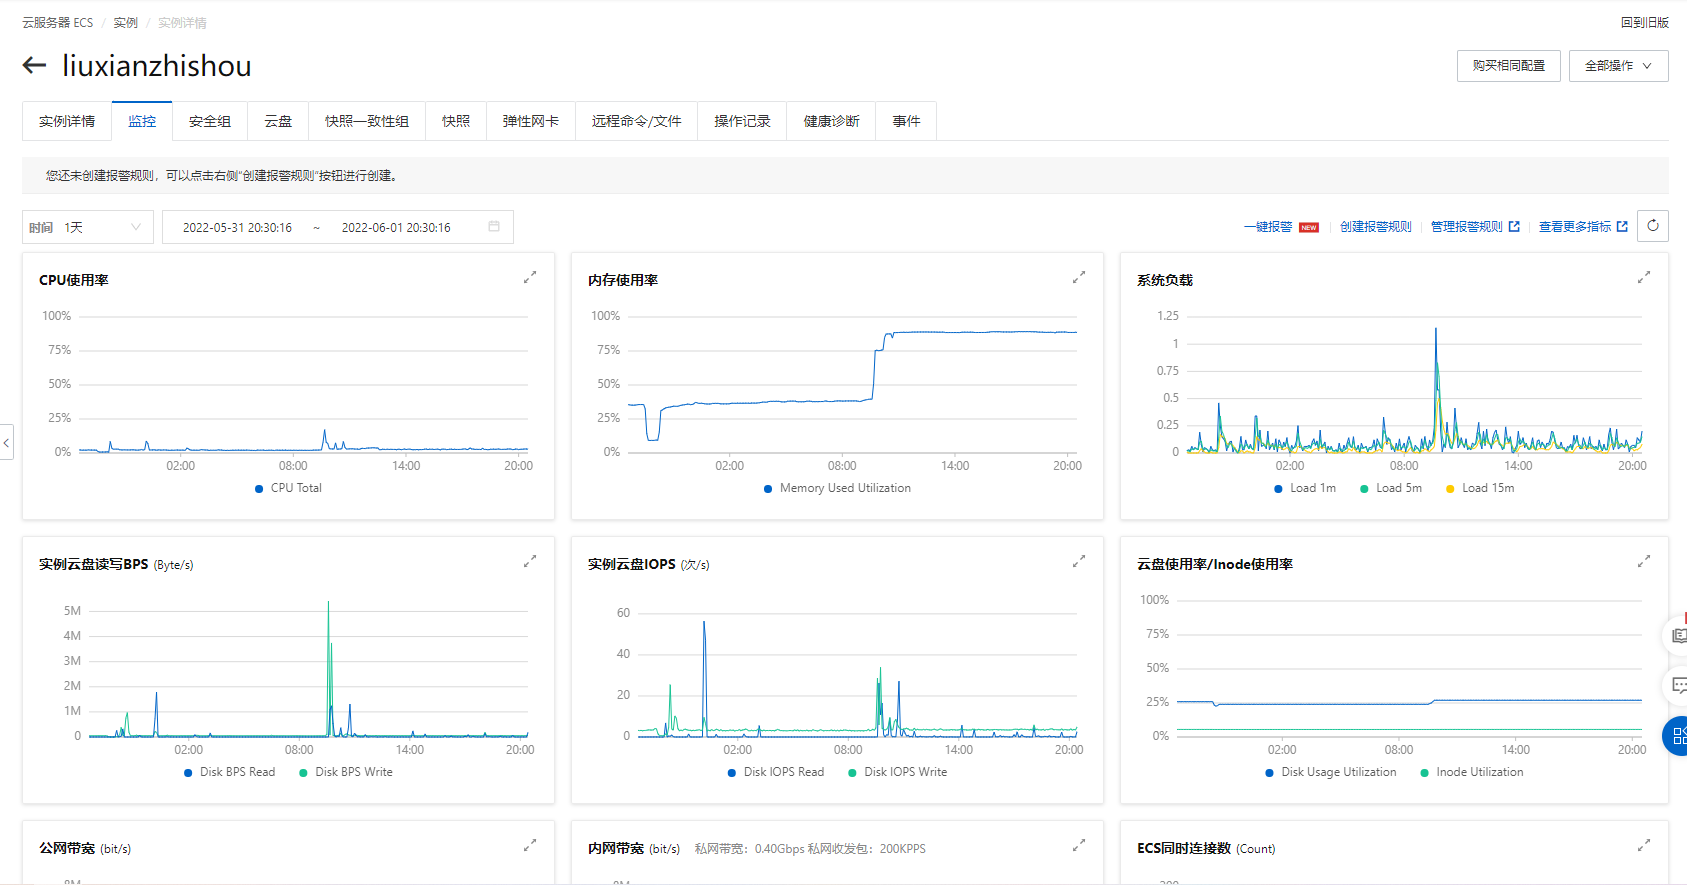Expand the 系统负载 chart to fullscreen
Viewport: 1687px width, 885px height.
(1643, 277)
